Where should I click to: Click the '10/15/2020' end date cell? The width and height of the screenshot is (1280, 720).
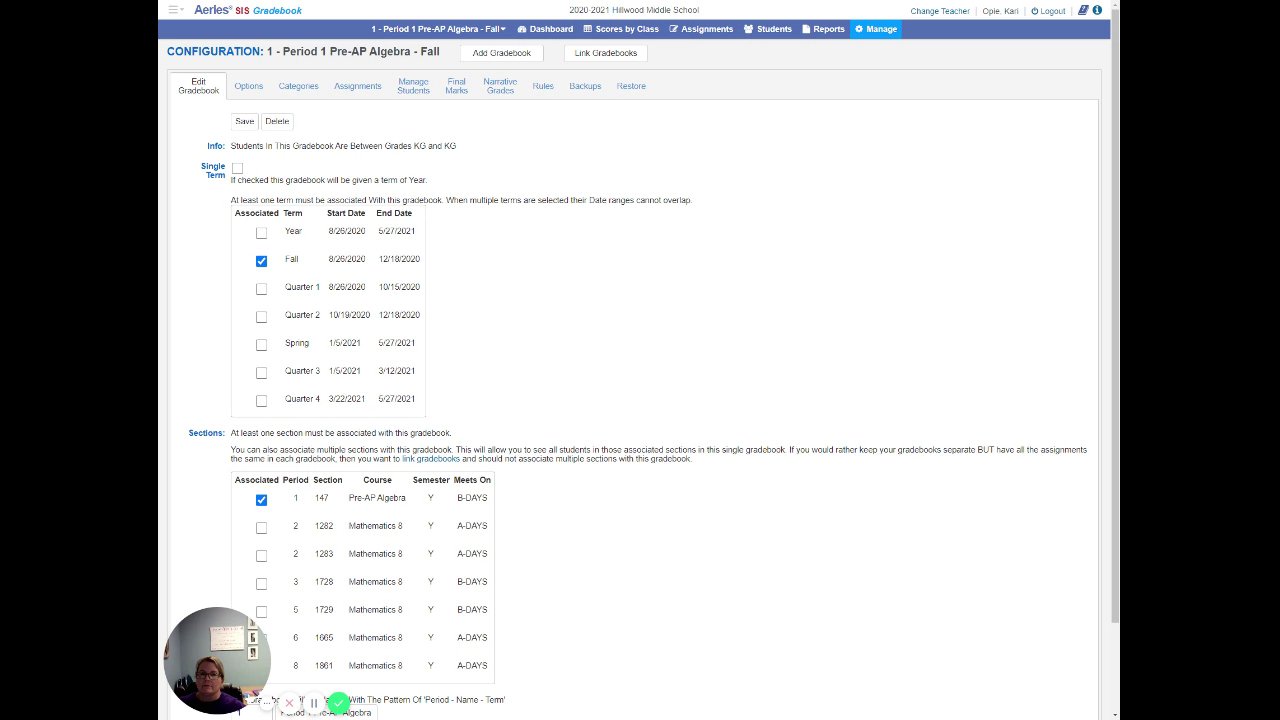pos(399,287)
